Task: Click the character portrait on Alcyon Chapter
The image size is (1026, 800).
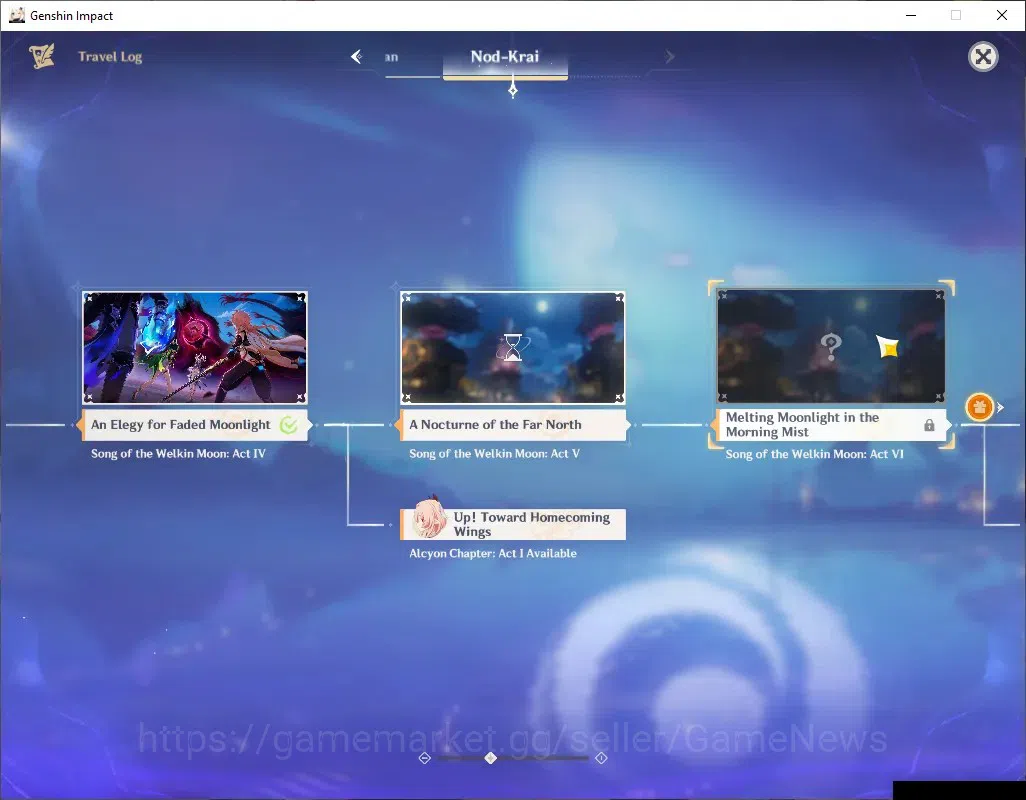Action: tap(429, 518)
